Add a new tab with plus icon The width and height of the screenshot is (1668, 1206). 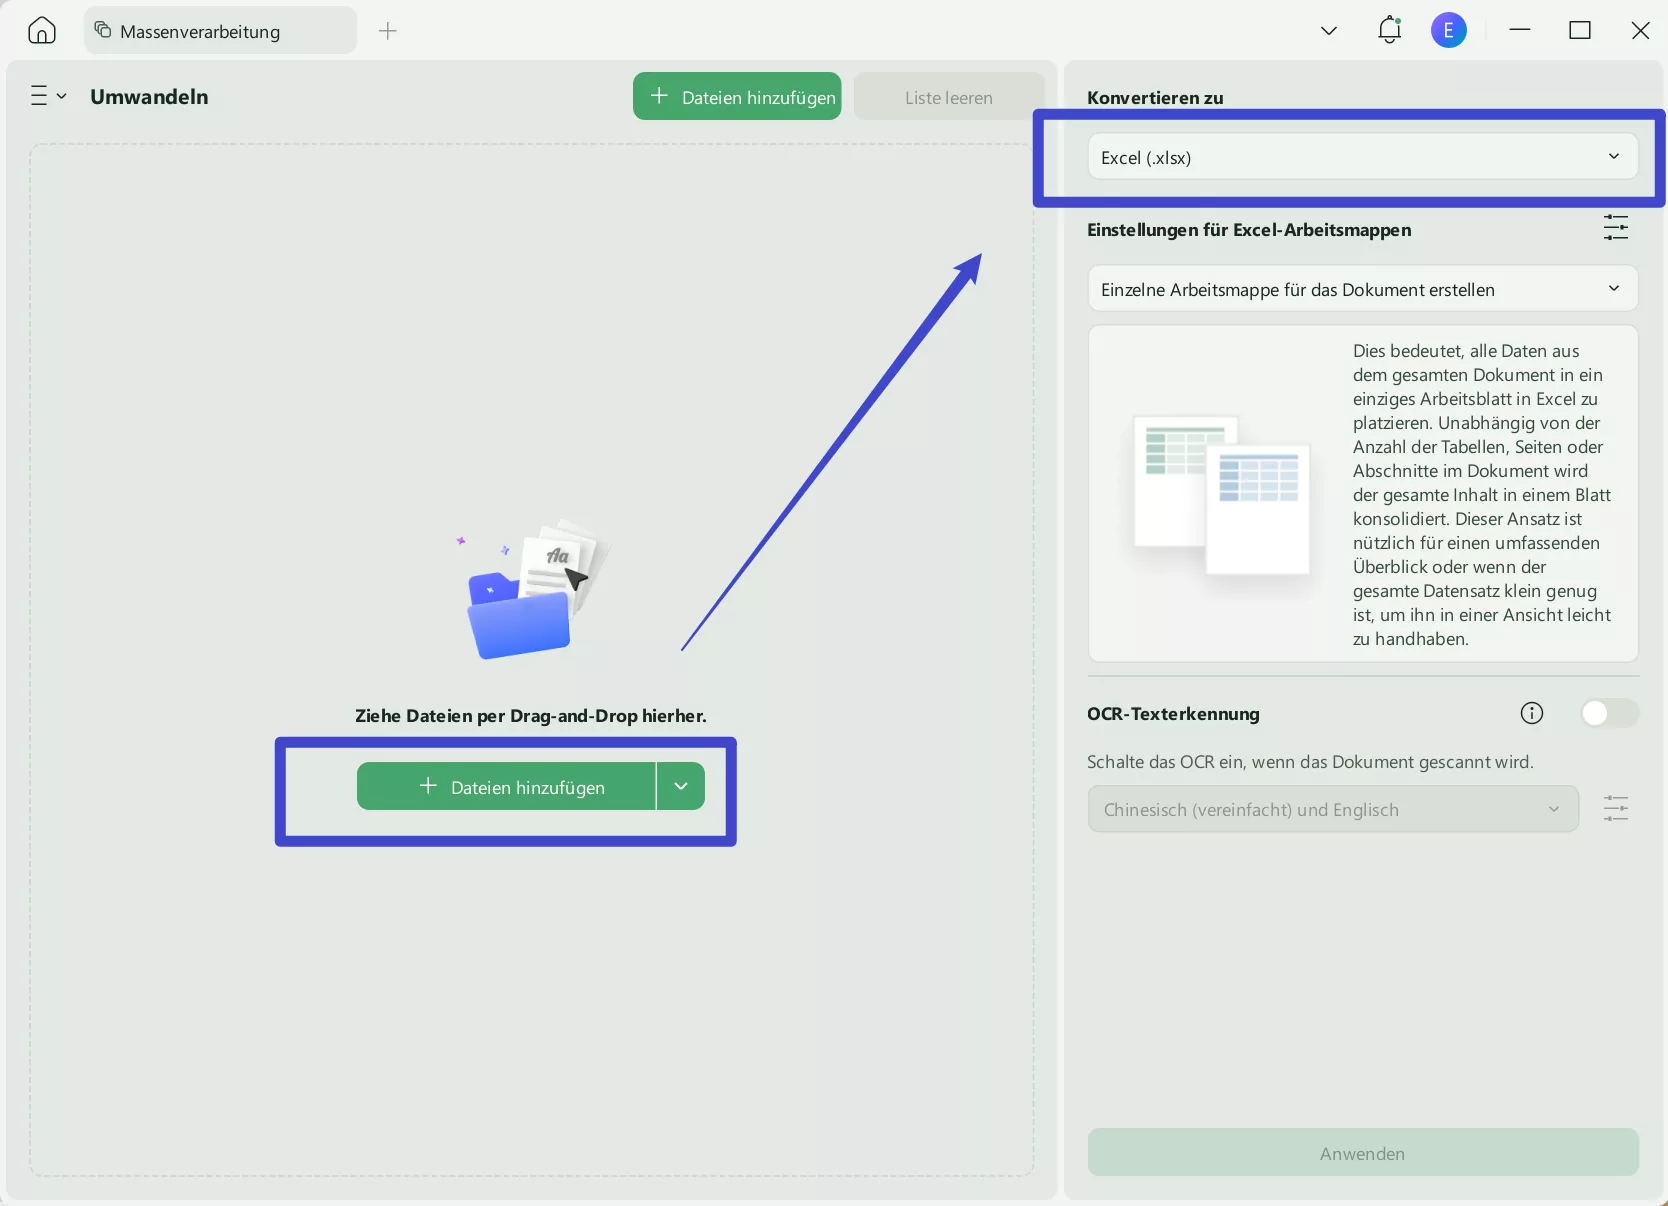point(388,31)
